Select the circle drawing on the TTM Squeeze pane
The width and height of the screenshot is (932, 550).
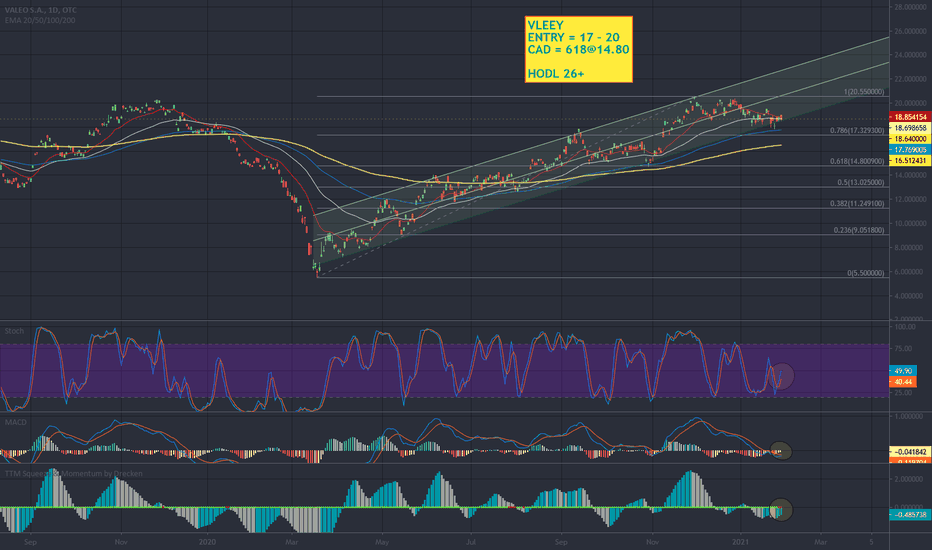click(781, 510)
